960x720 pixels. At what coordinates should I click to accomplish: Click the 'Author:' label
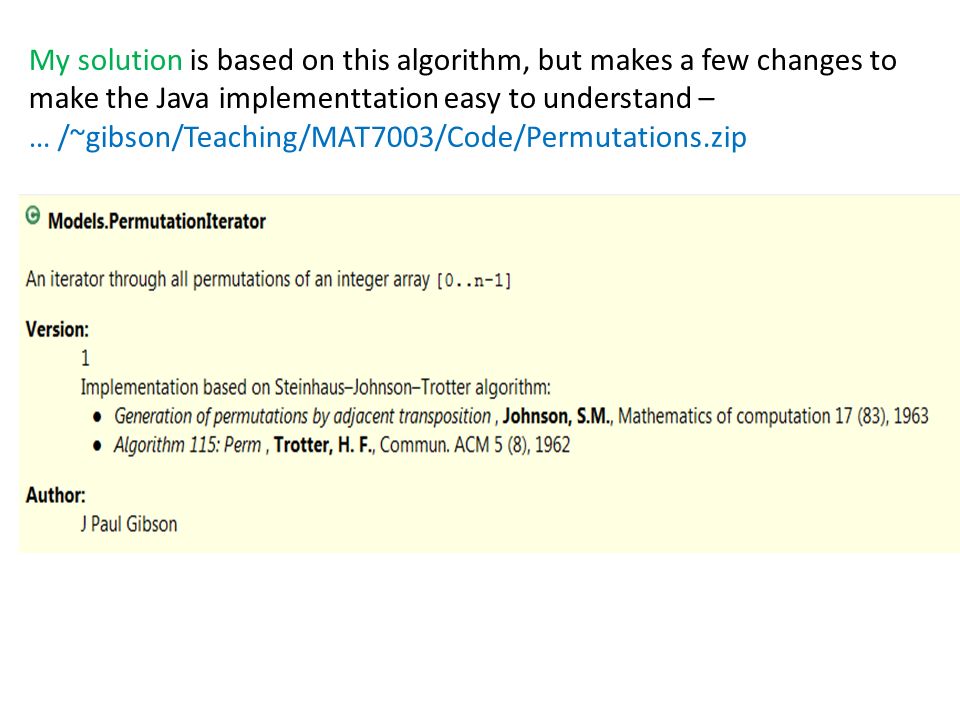click(55, 495)
